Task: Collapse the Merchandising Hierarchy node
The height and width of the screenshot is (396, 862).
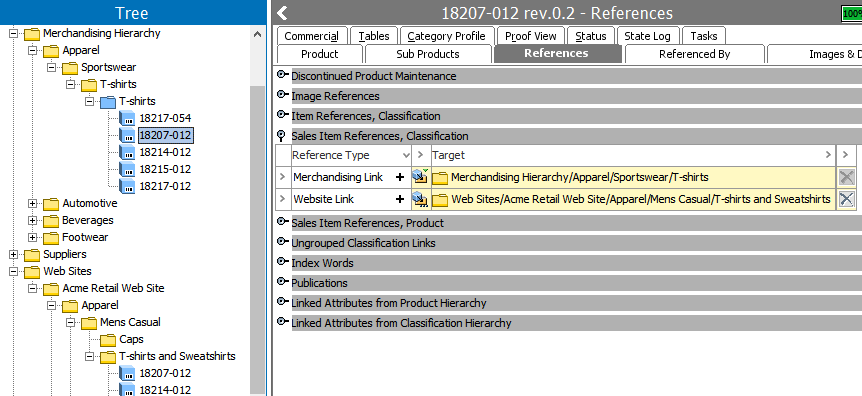Action: (14, 34)
